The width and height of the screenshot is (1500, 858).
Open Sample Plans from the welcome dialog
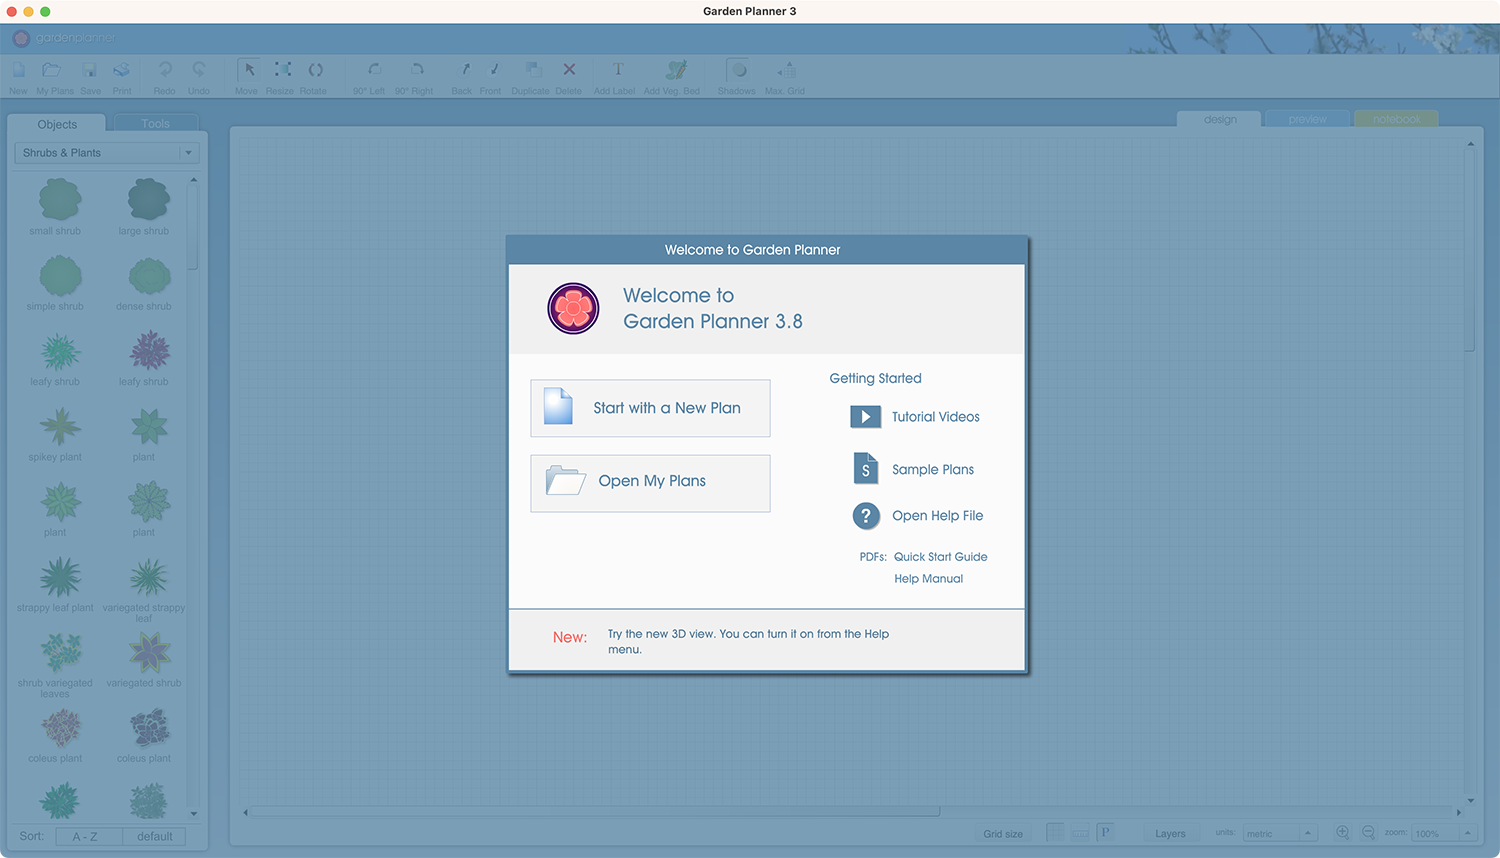click(932, 470)
